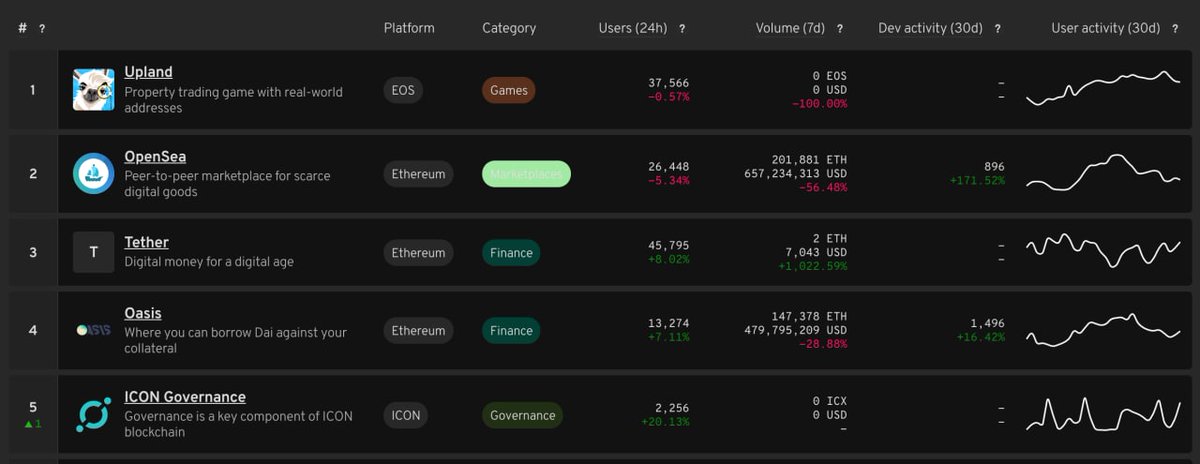This screenshot has height=464, width=1200.
Task: Open the Tether link
Action: [x=146, y=242]
